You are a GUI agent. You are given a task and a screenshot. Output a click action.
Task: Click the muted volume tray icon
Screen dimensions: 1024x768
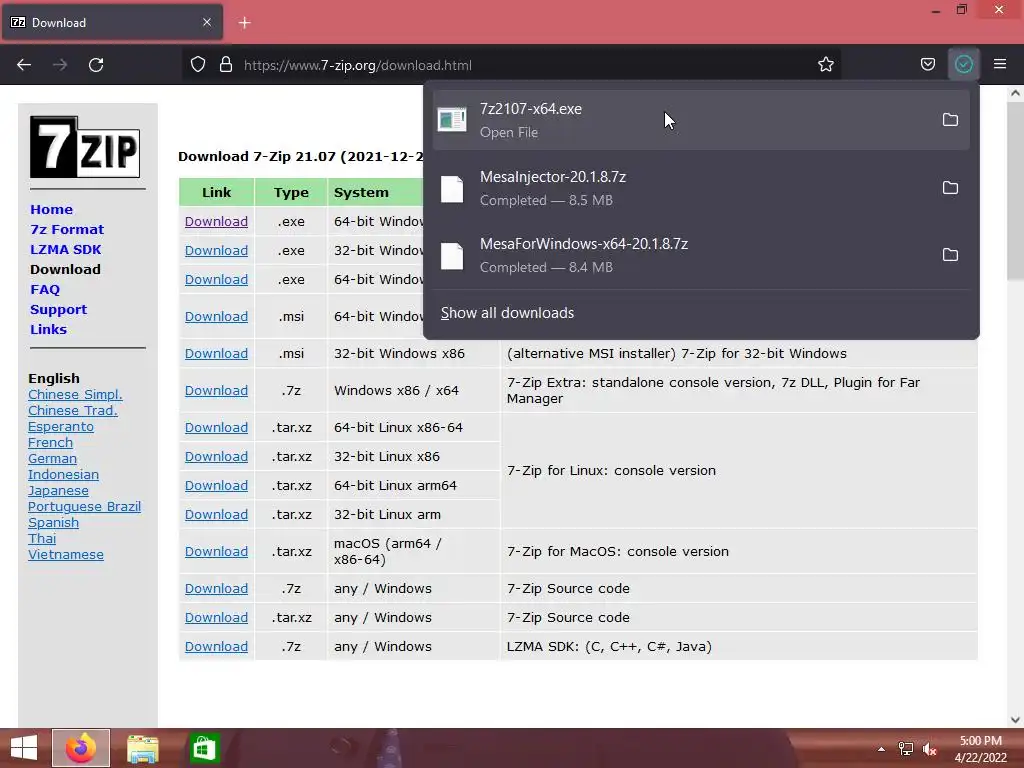[x=930, y=749]
